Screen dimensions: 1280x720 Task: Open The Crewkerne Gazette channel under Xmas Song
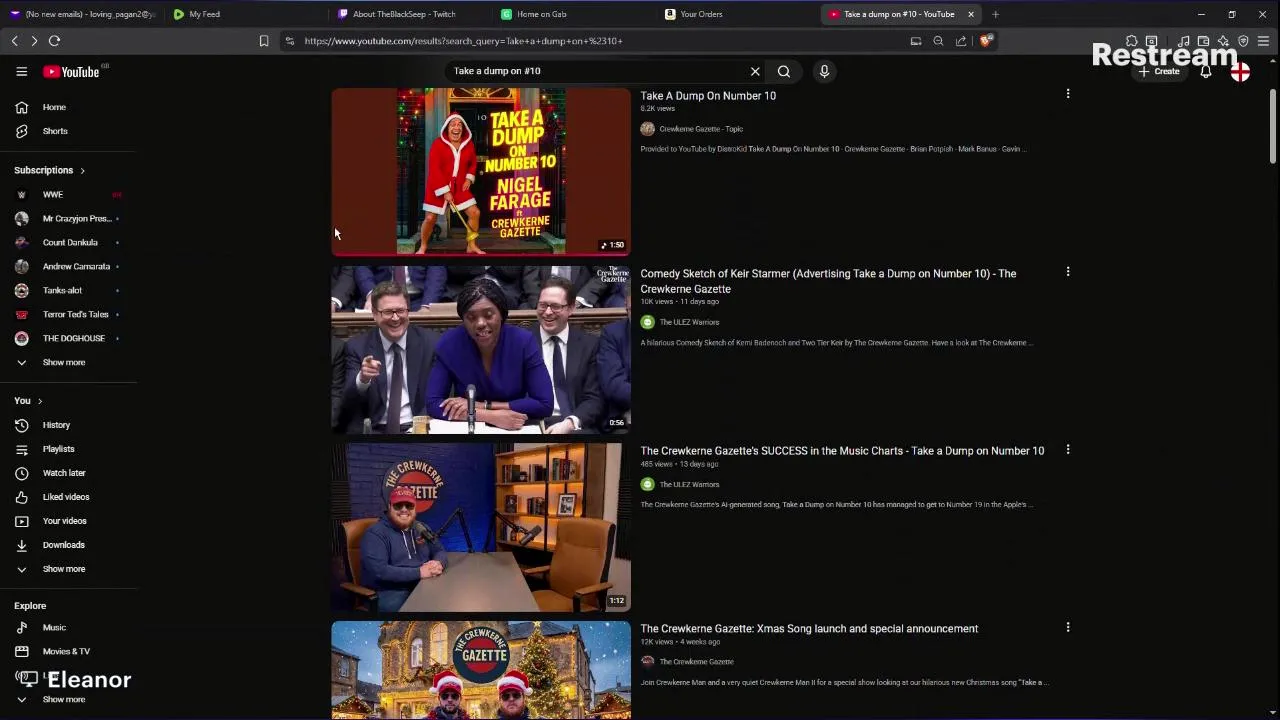tap(696, 662)
